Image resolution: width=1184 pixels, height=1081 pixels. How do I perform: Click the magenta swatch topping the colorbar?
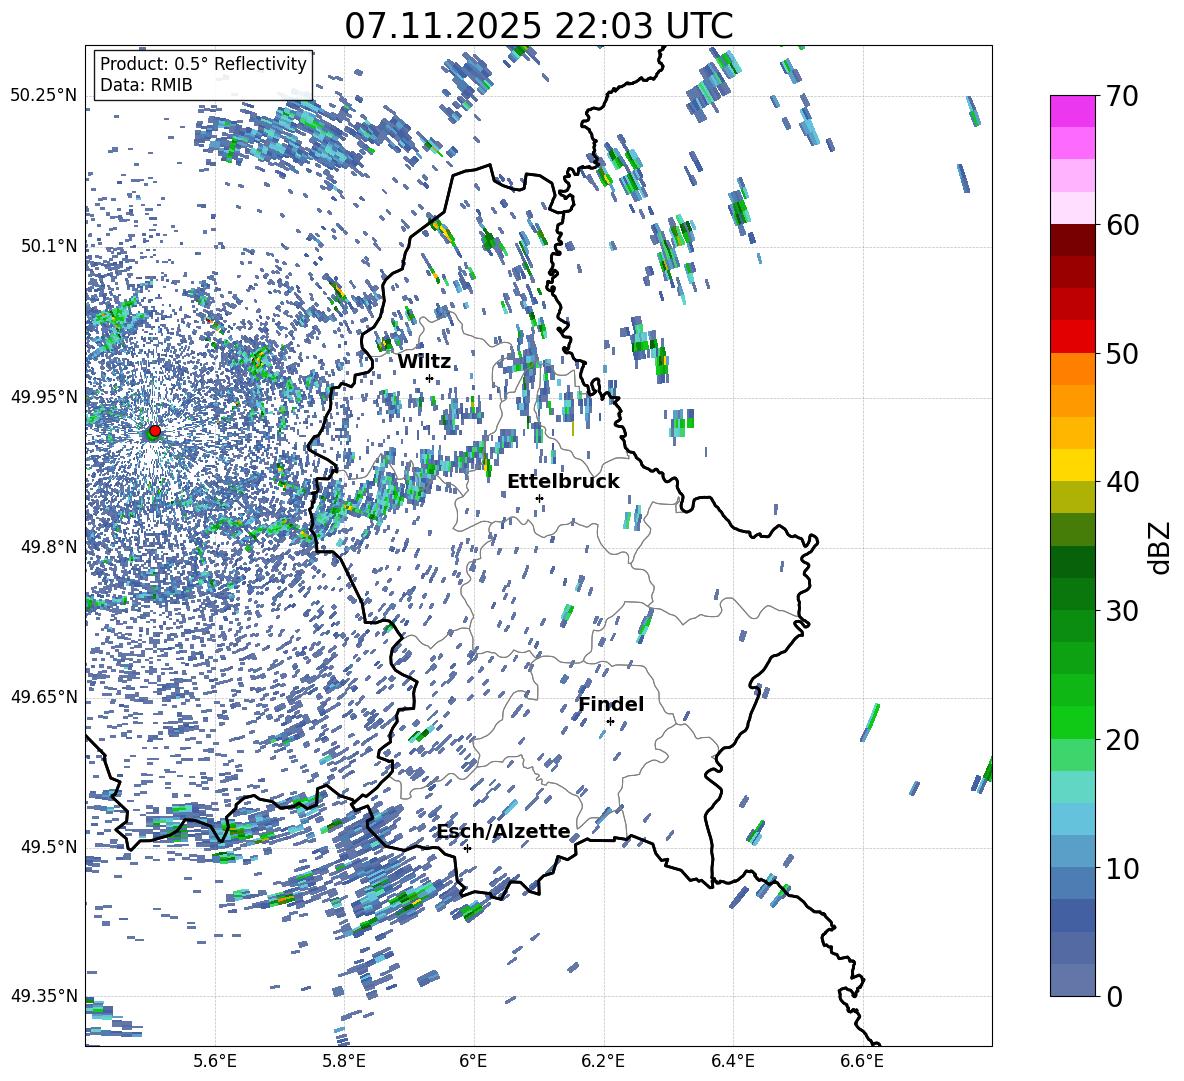1072,111
